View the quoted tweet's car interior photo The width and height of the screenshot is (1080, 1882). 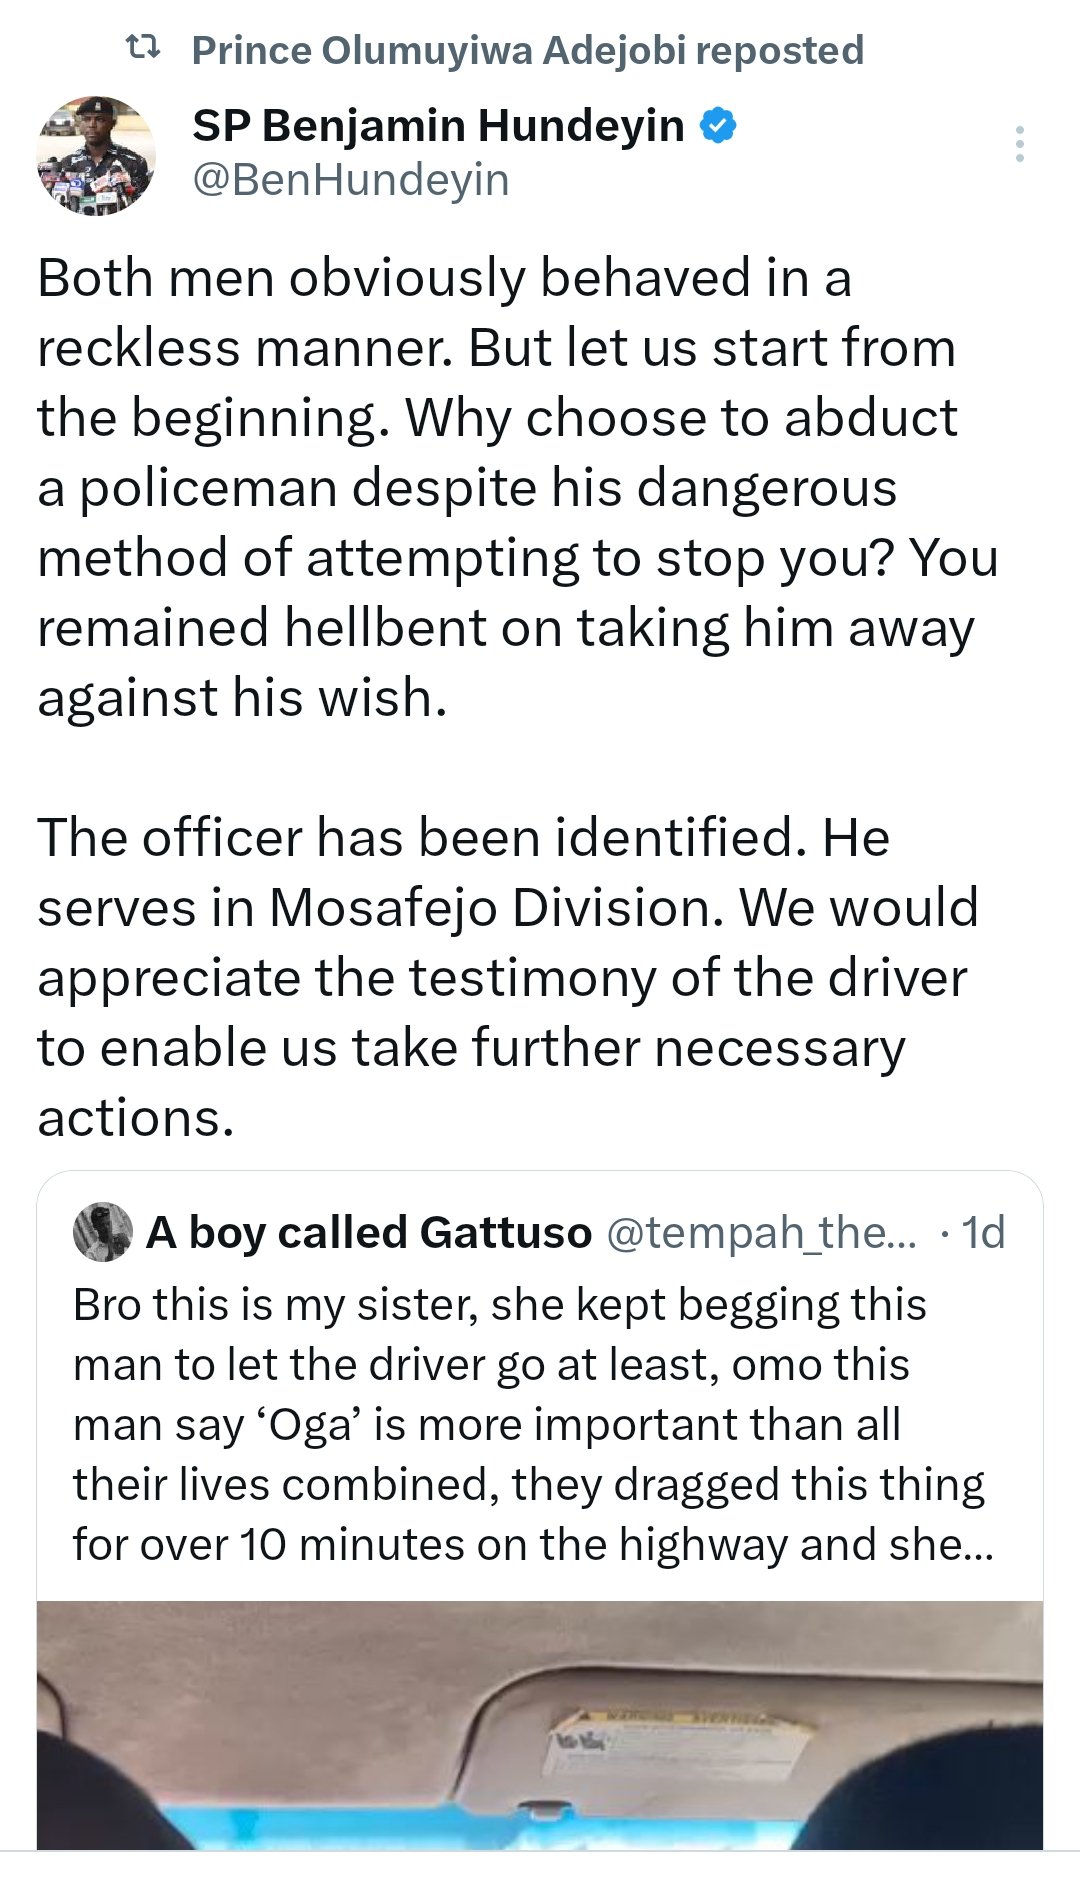pyautogui.click(x=540, y=1725)
